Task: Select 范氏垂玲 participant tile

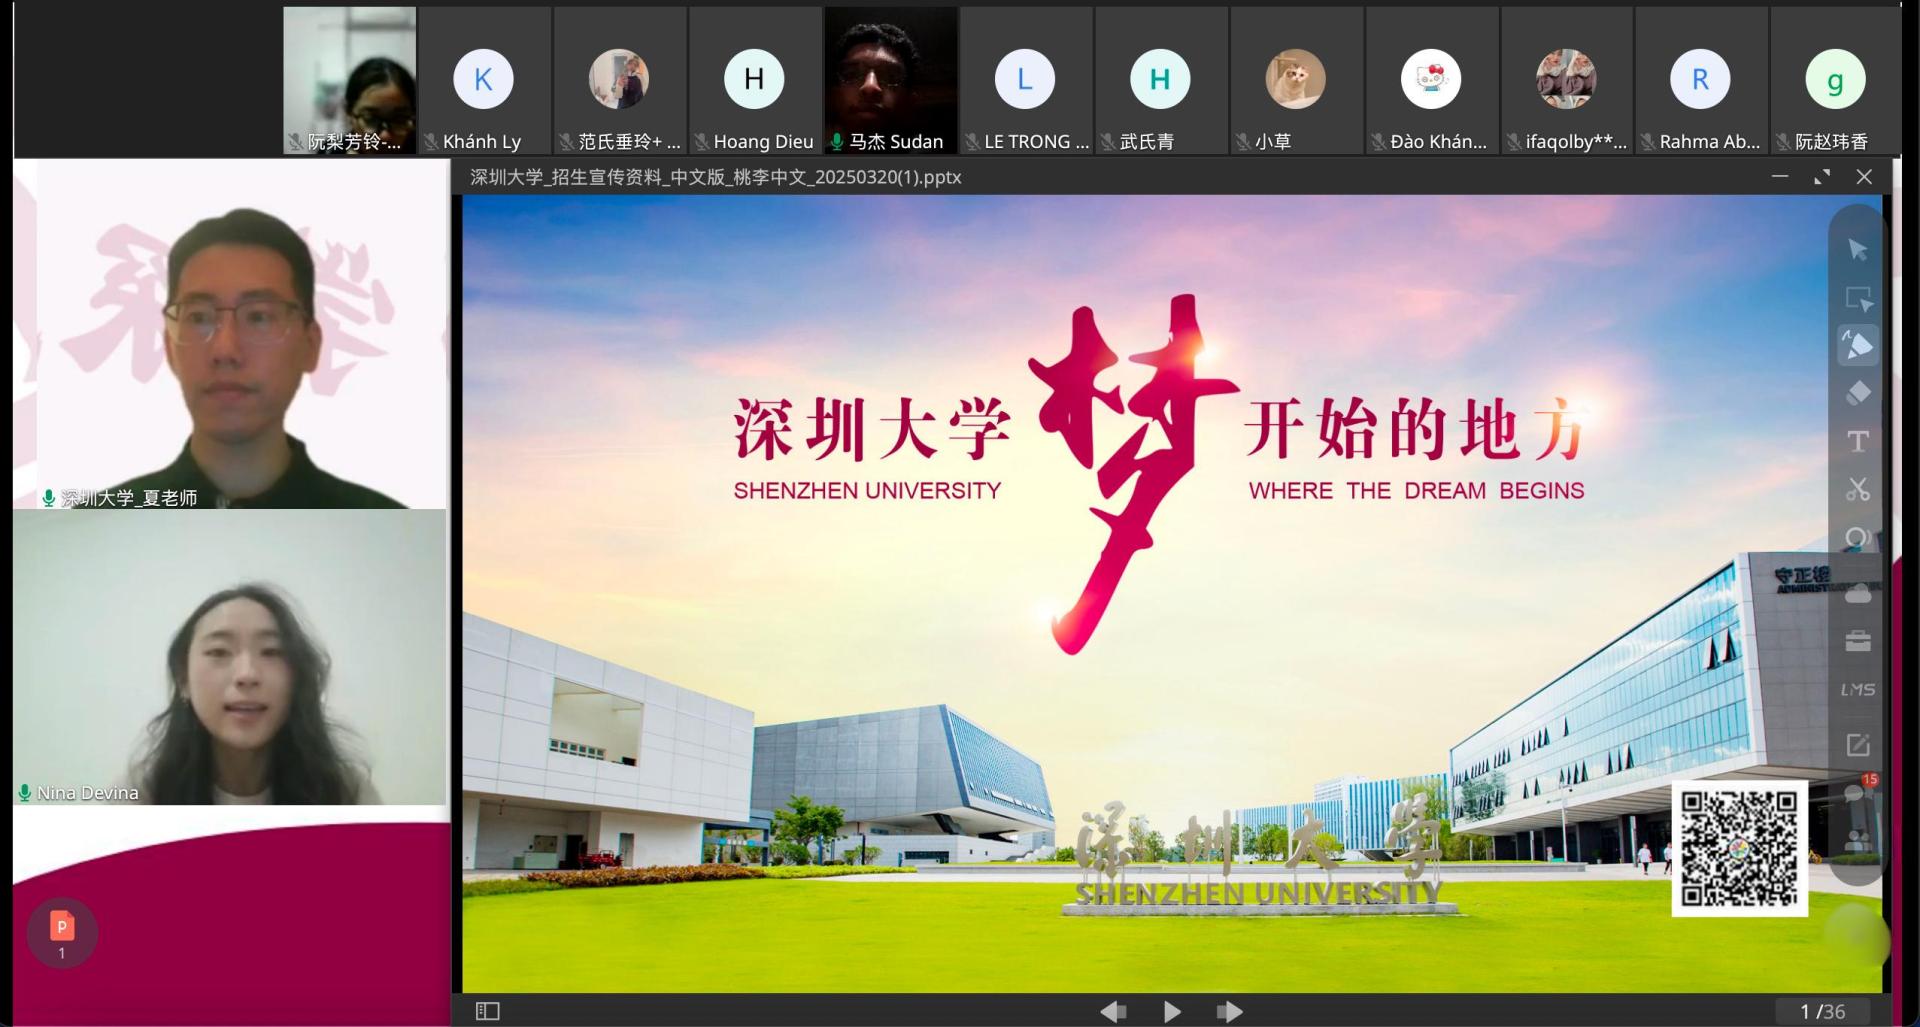Action: click(619, 80)
